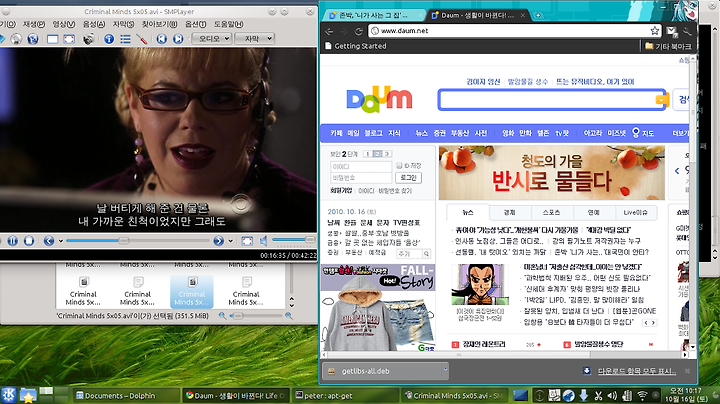Expand the getlibs-all.deb download options arrow

coord(445,369)
